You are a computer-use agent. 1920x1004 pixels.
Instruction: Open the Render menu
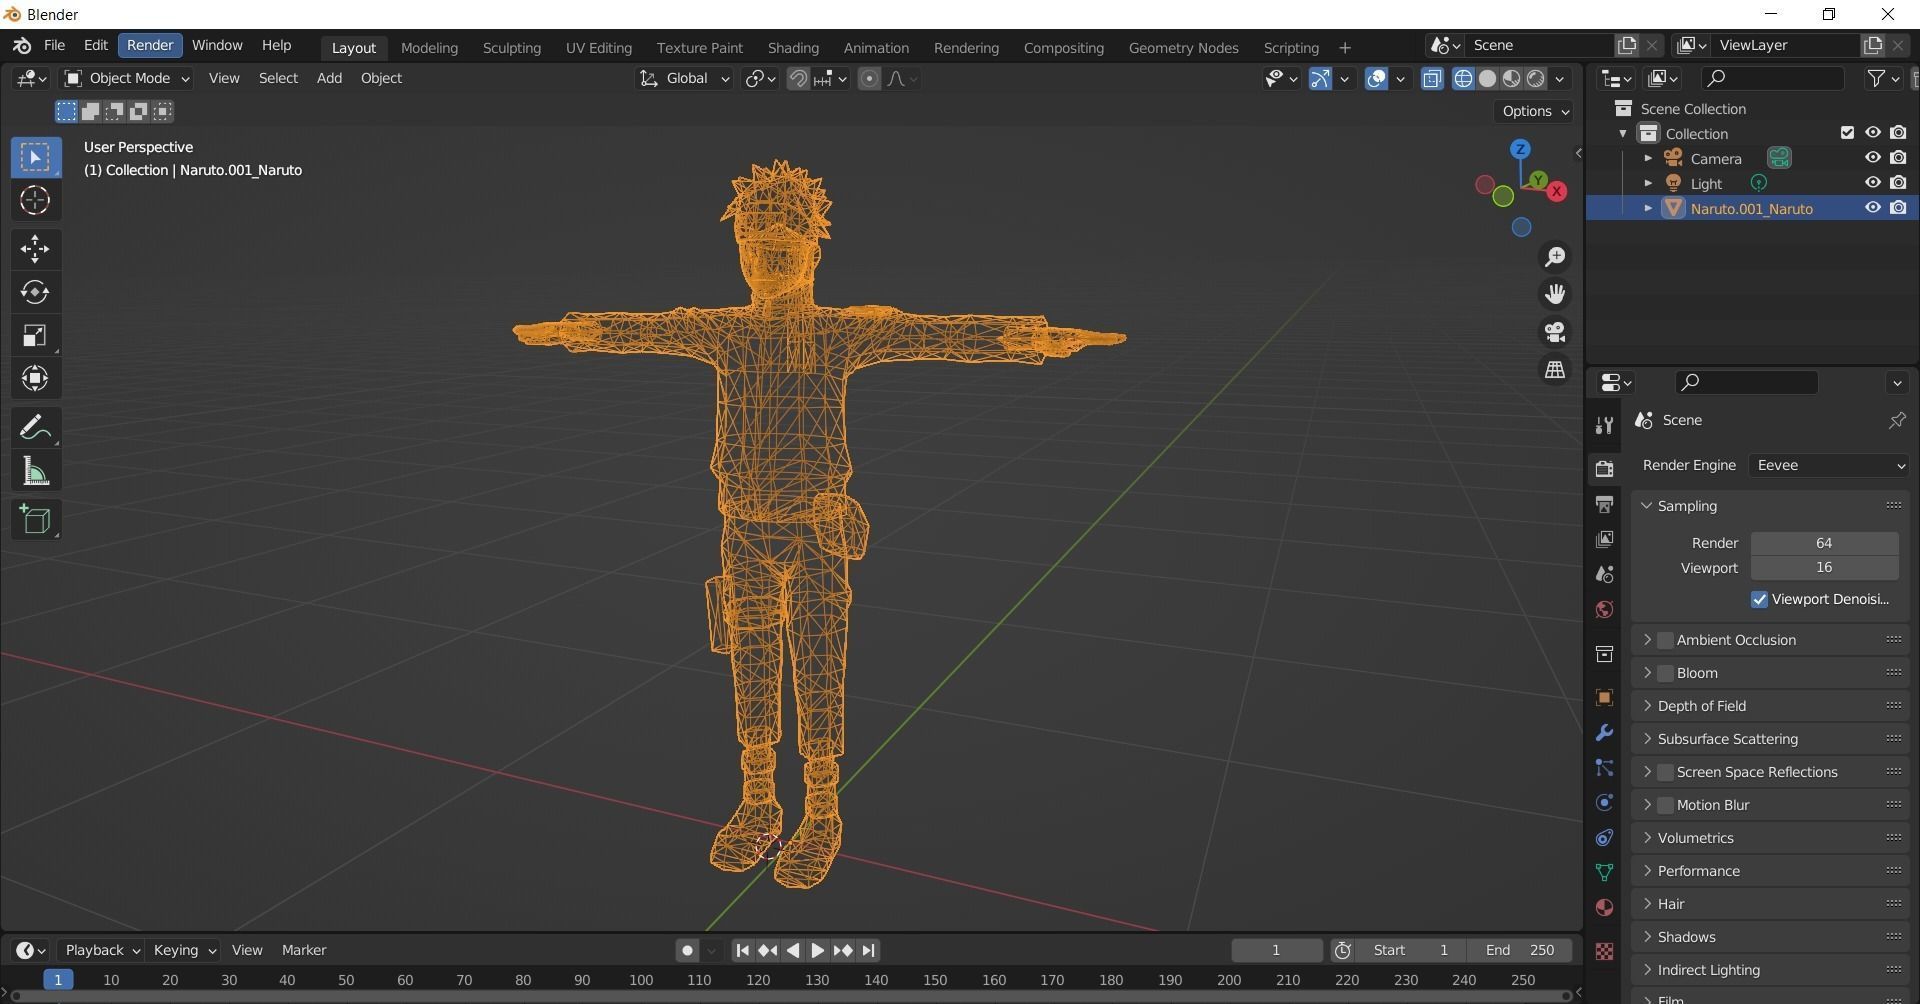tap(150, 45)
